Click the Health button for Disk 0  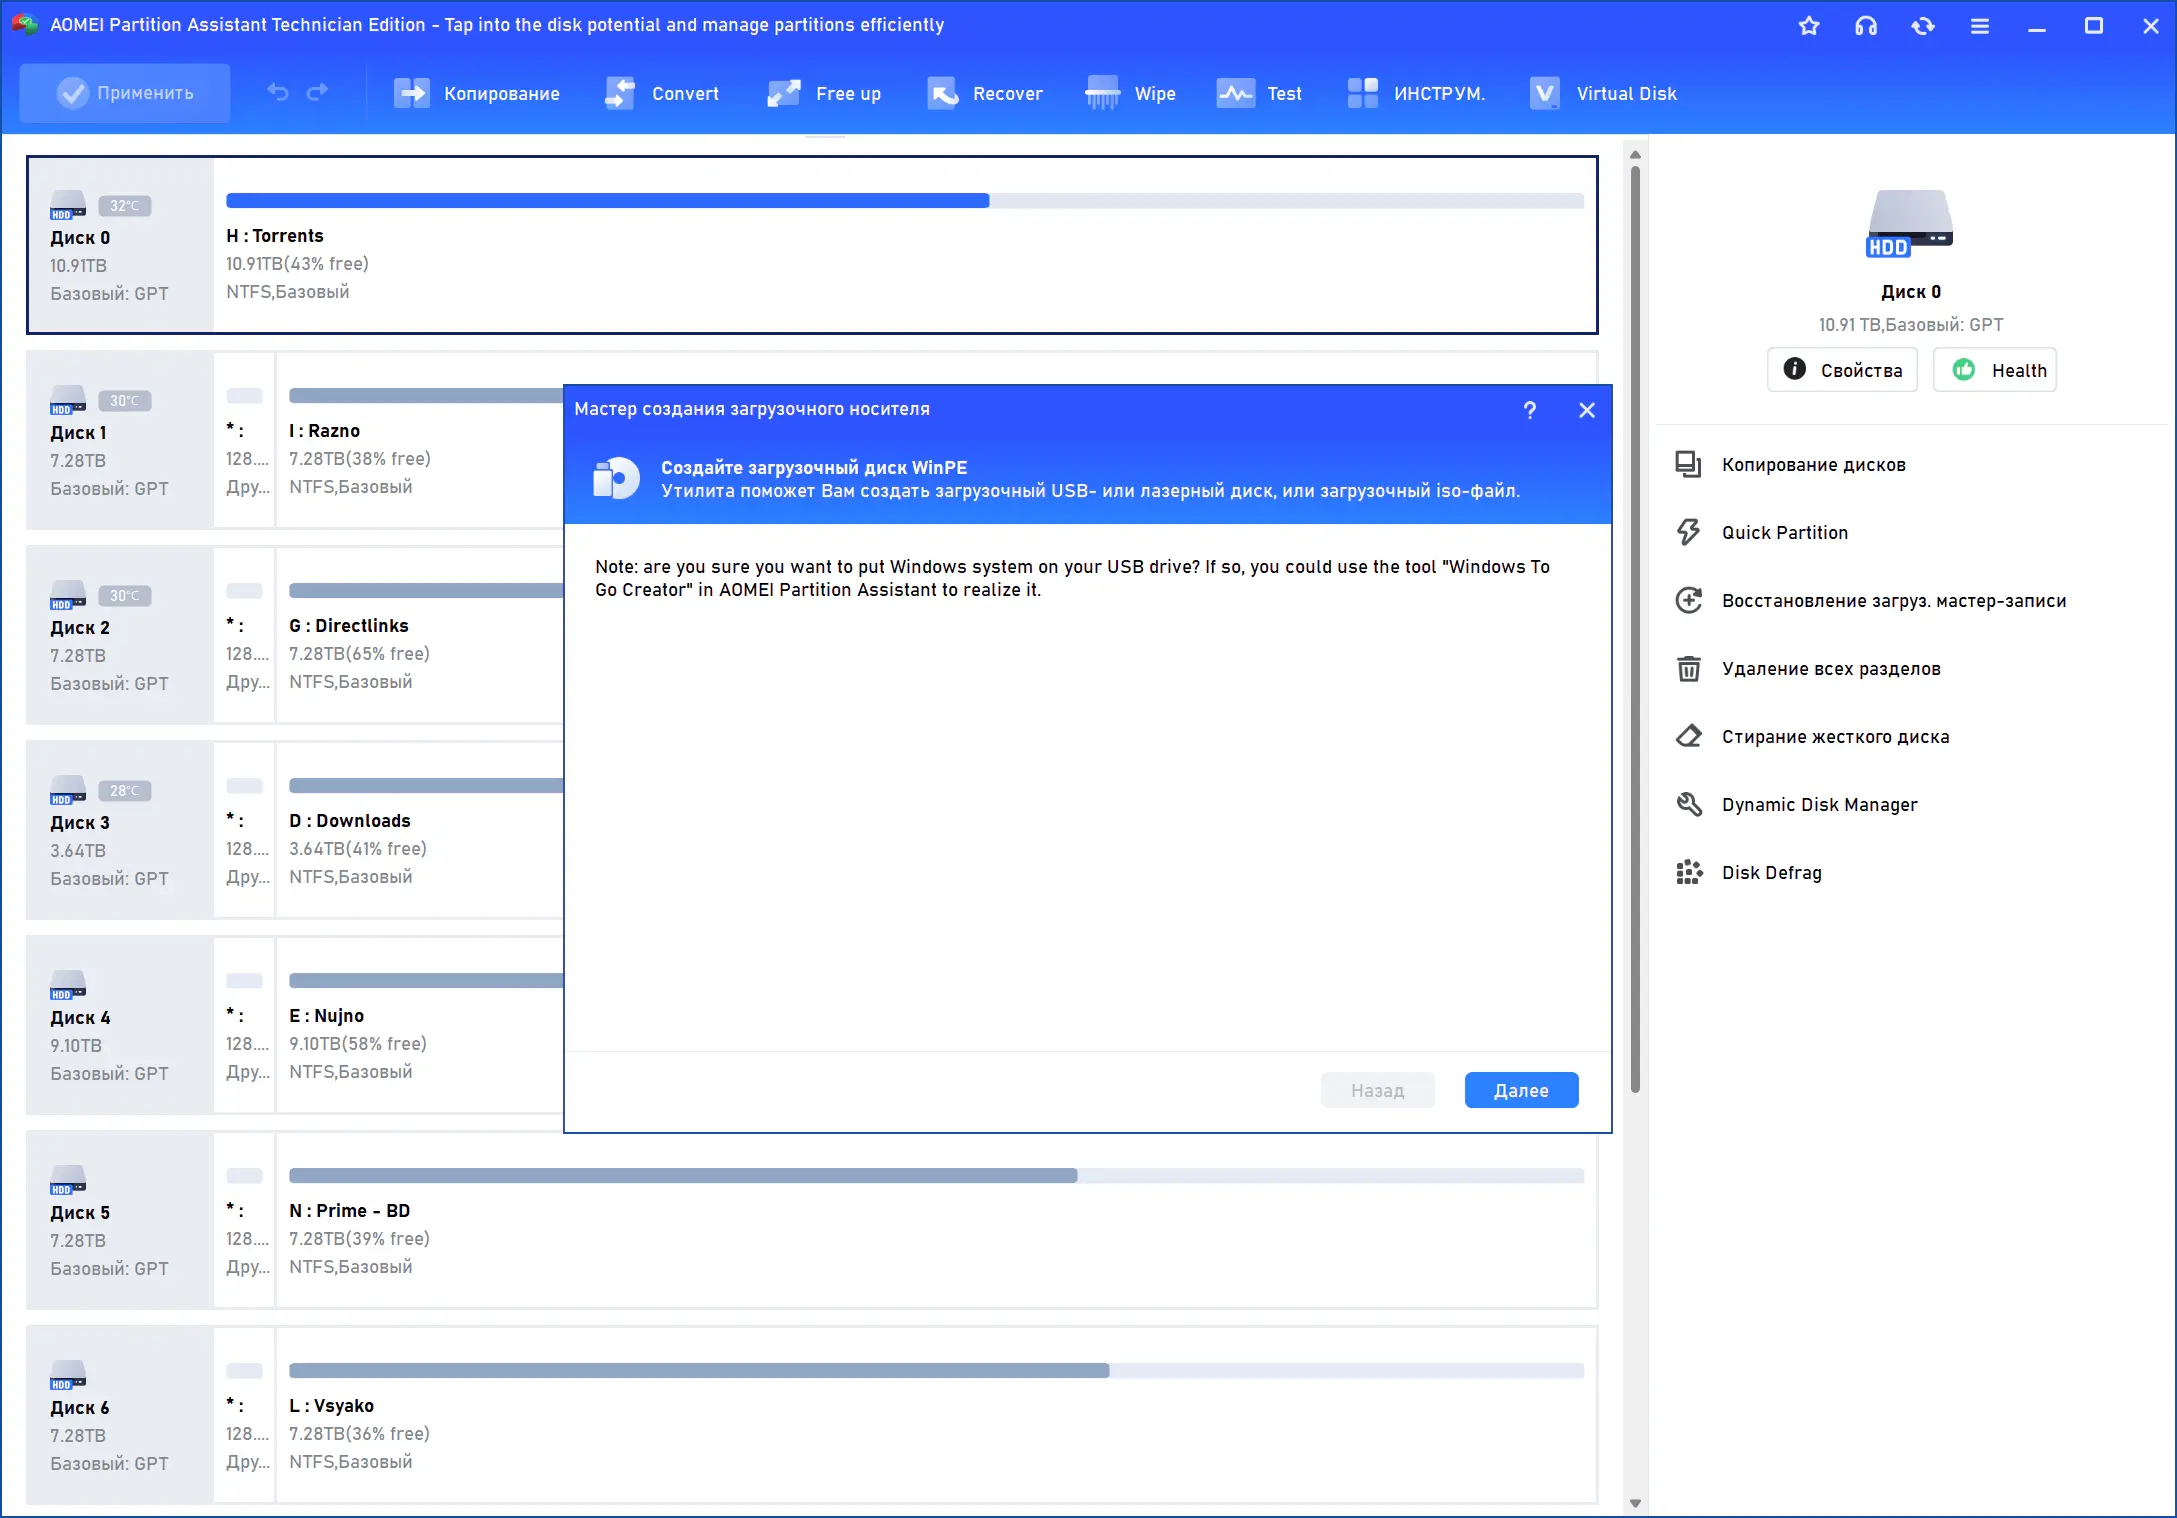pos(1994,370)
